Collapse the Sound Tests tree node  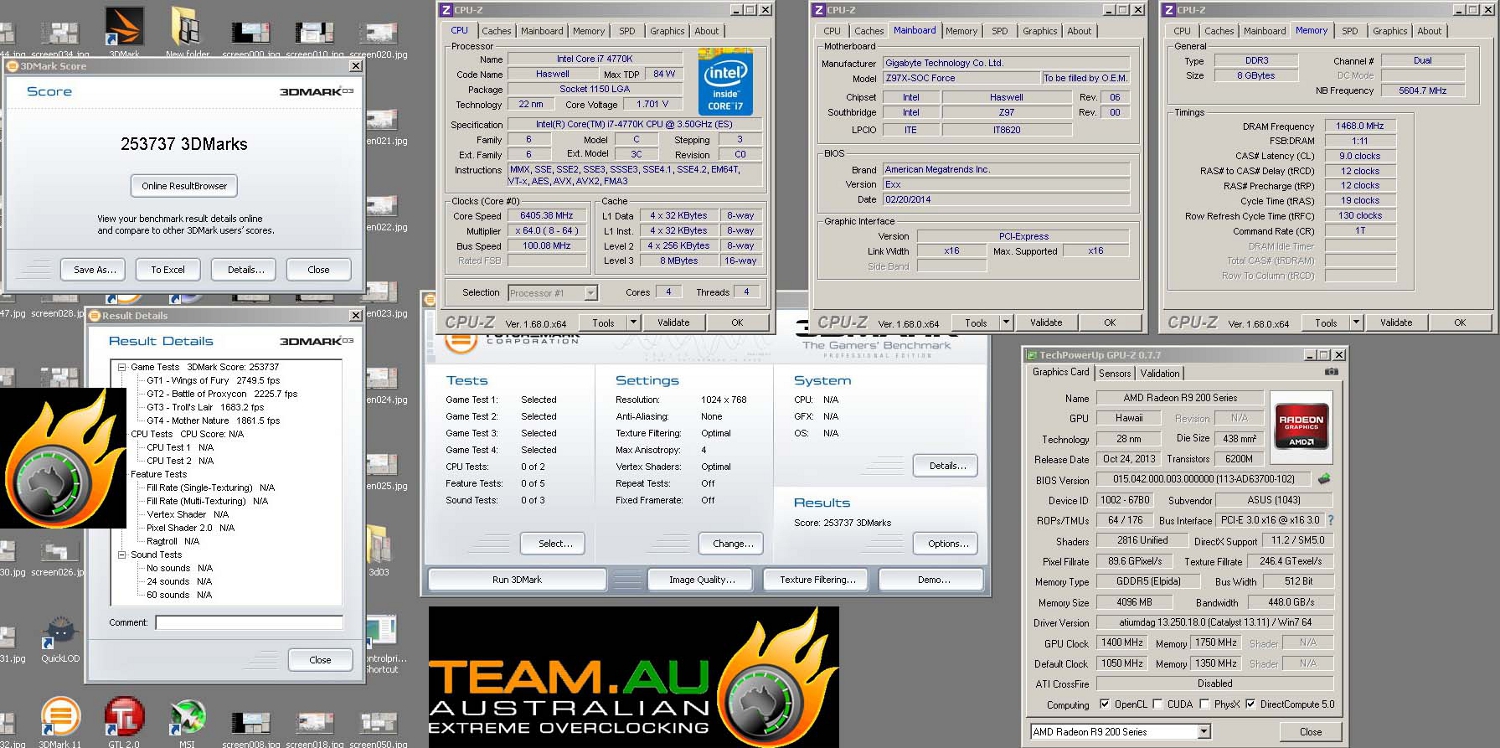[x=122, y=554]
